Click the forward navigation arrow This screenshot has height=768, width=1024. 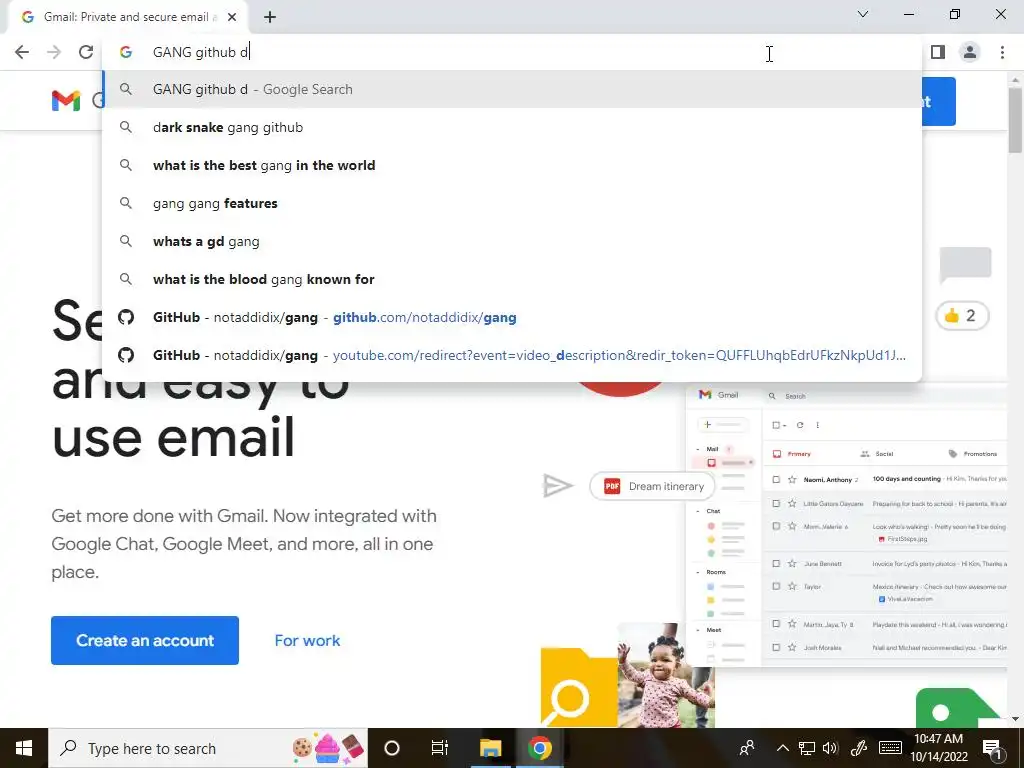tap(54, 52)
